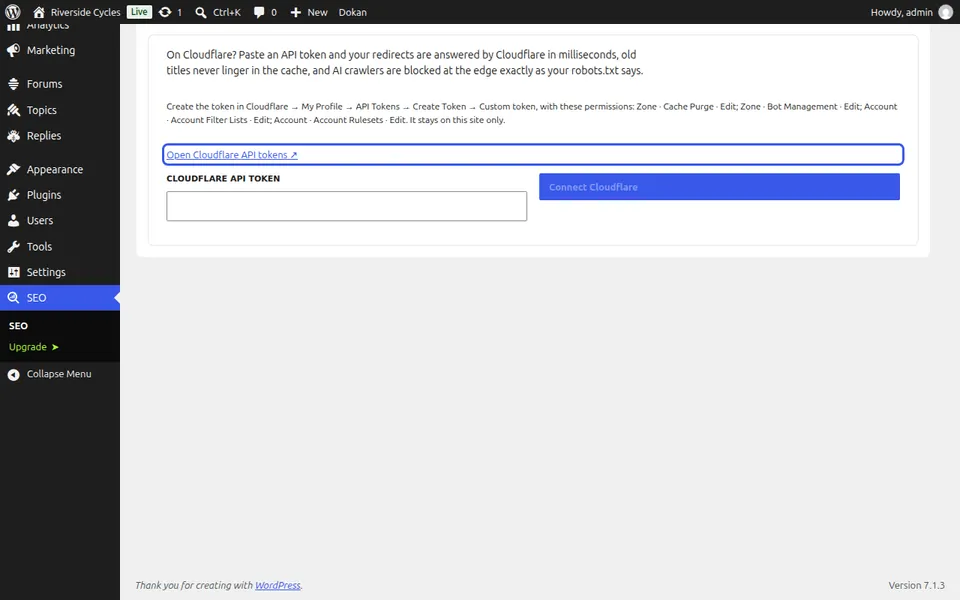This screenshot has width=960, height=600.
Task: Click the SEO magnifier icon
Action: [x=13, y=298]
